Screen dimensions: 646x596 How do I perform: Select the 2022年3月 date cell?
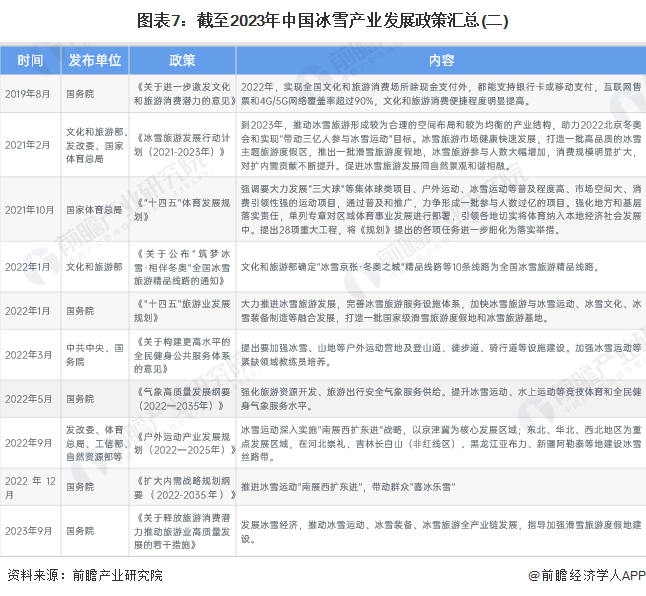point(28,355)
